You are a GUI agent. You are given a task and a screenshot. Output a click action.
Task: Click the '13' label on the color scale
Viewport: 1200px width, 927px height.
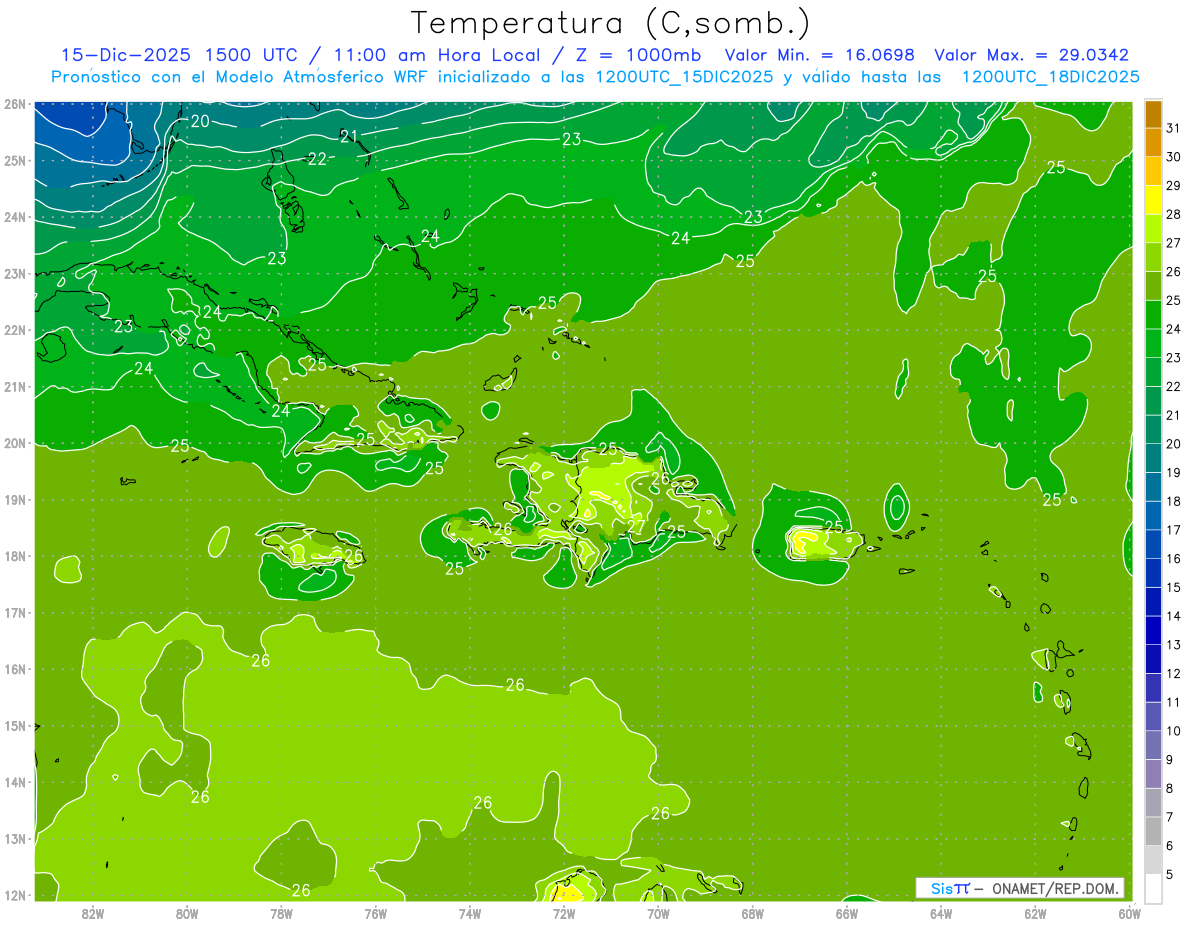(1173, 645)
